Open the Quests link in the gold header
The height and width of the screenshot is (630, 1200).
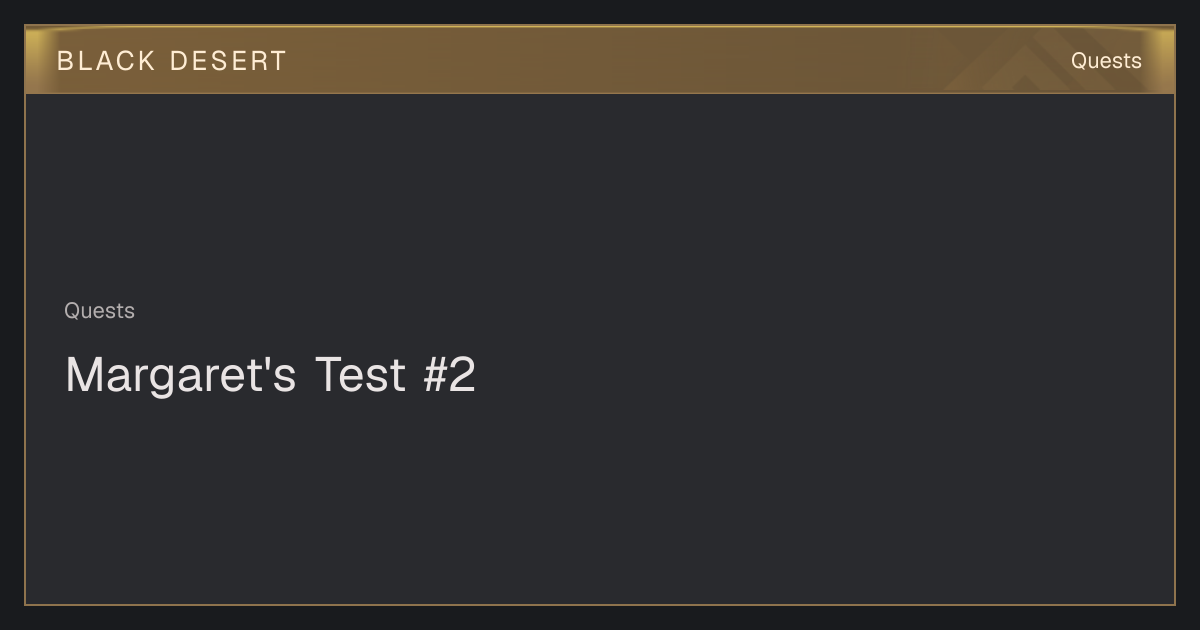[1106, 61]
